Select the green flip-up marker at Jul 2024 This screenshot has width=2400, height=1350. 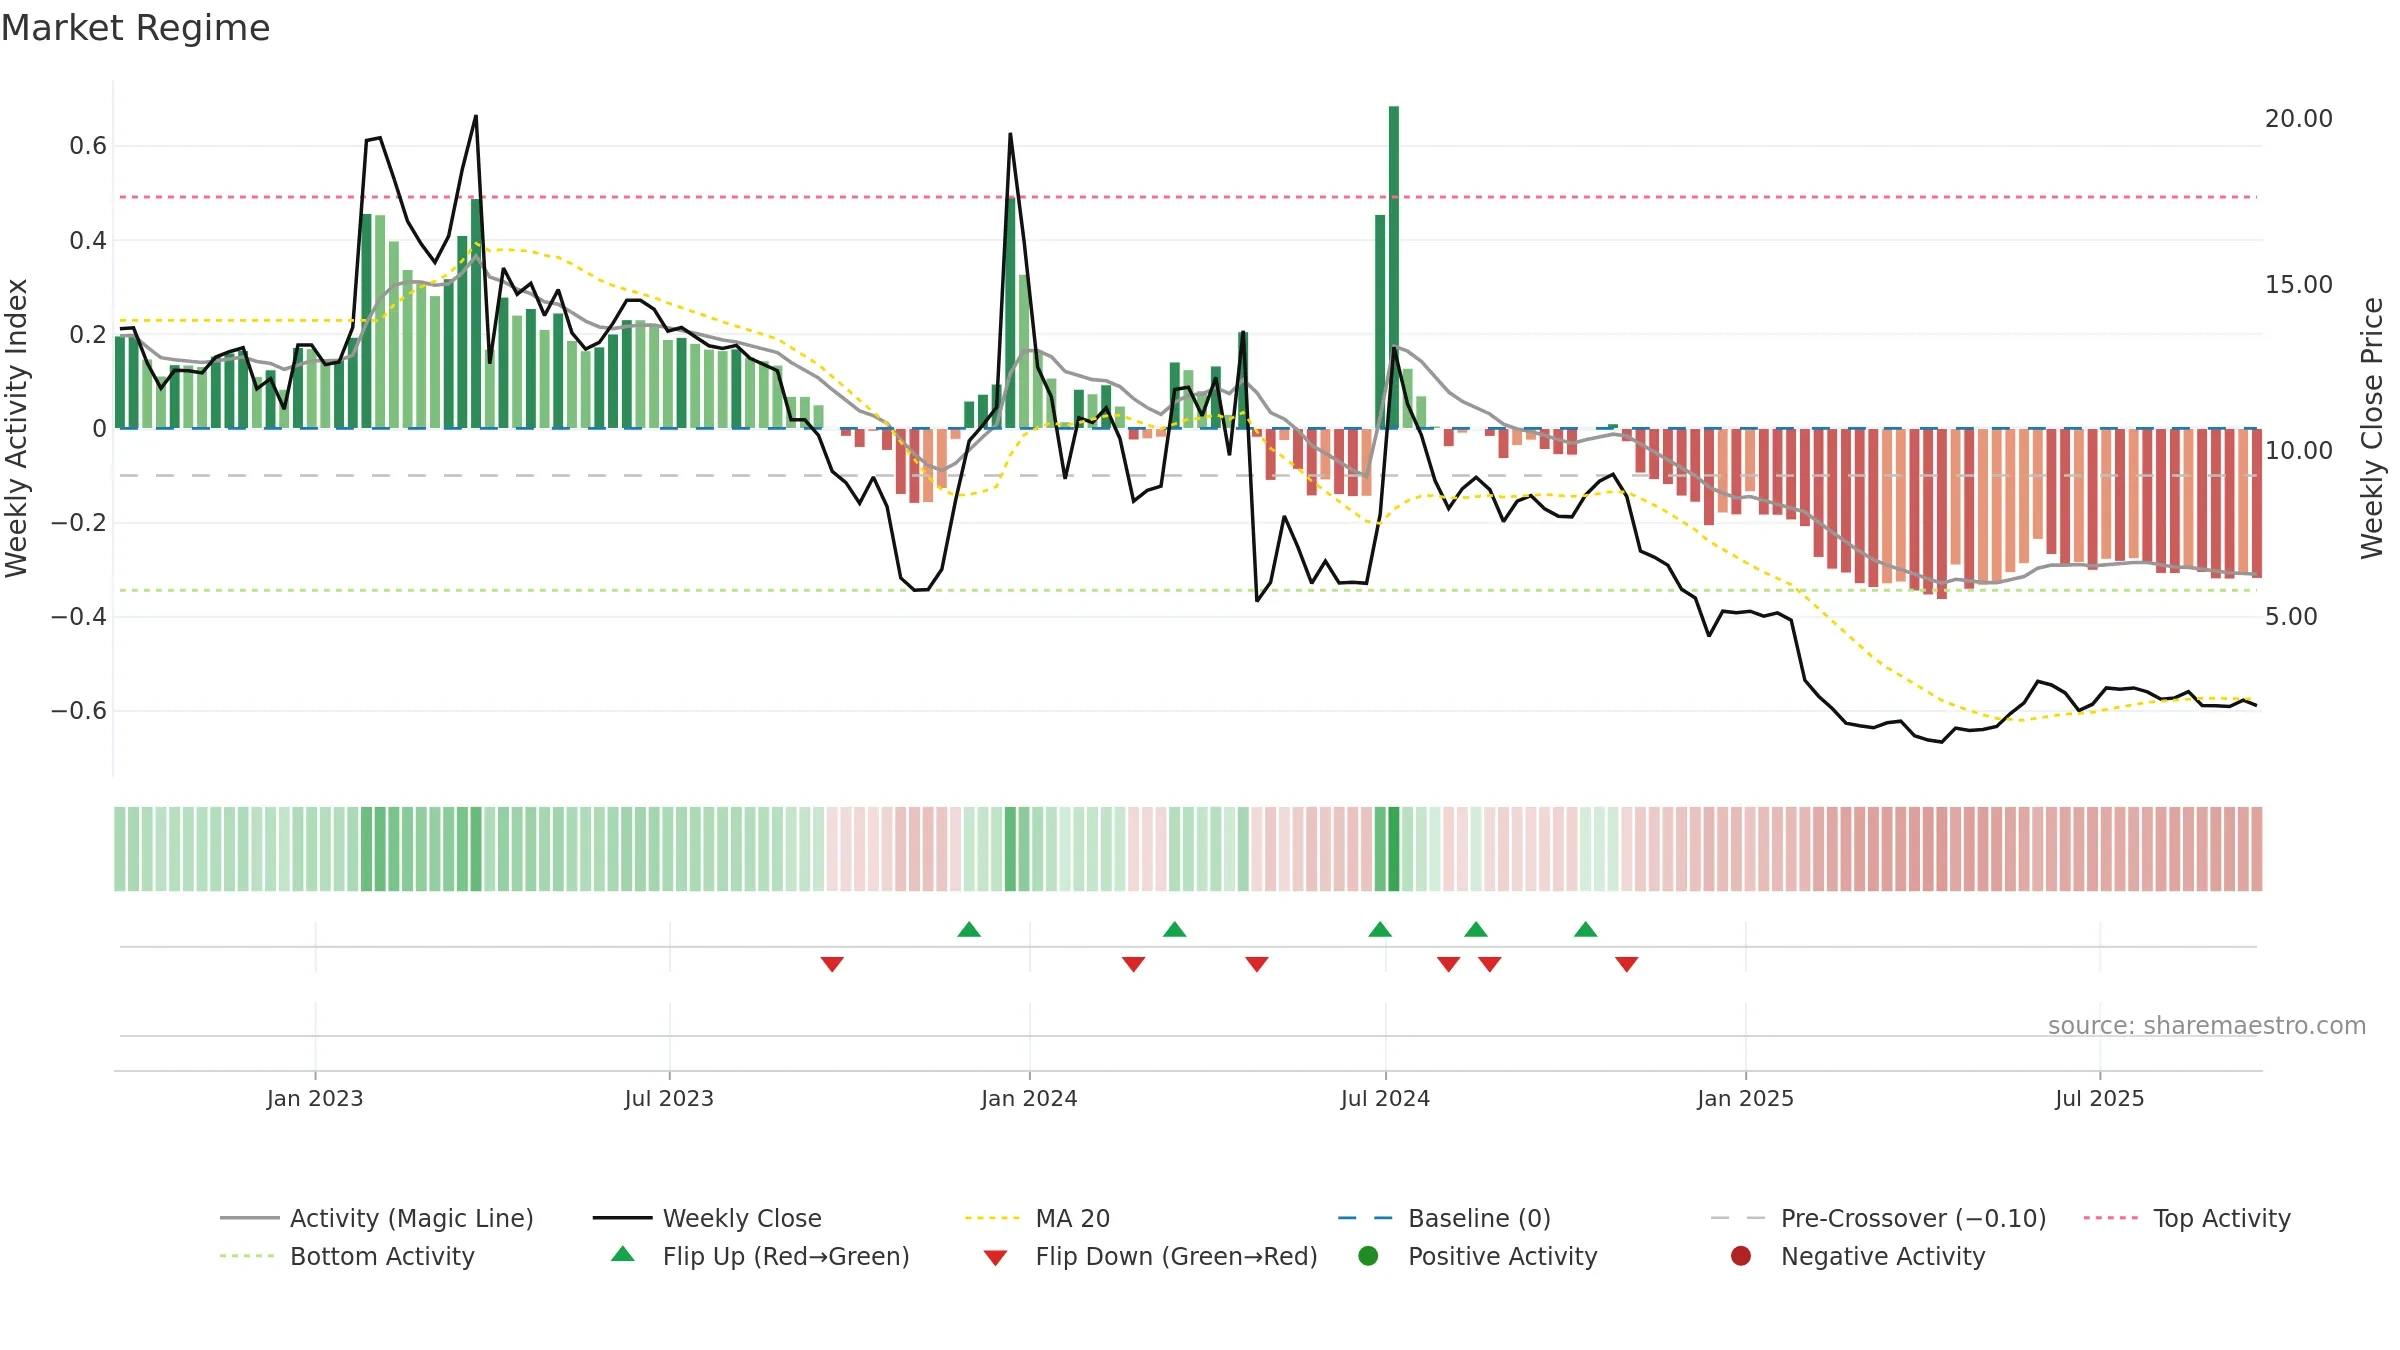1380,929
